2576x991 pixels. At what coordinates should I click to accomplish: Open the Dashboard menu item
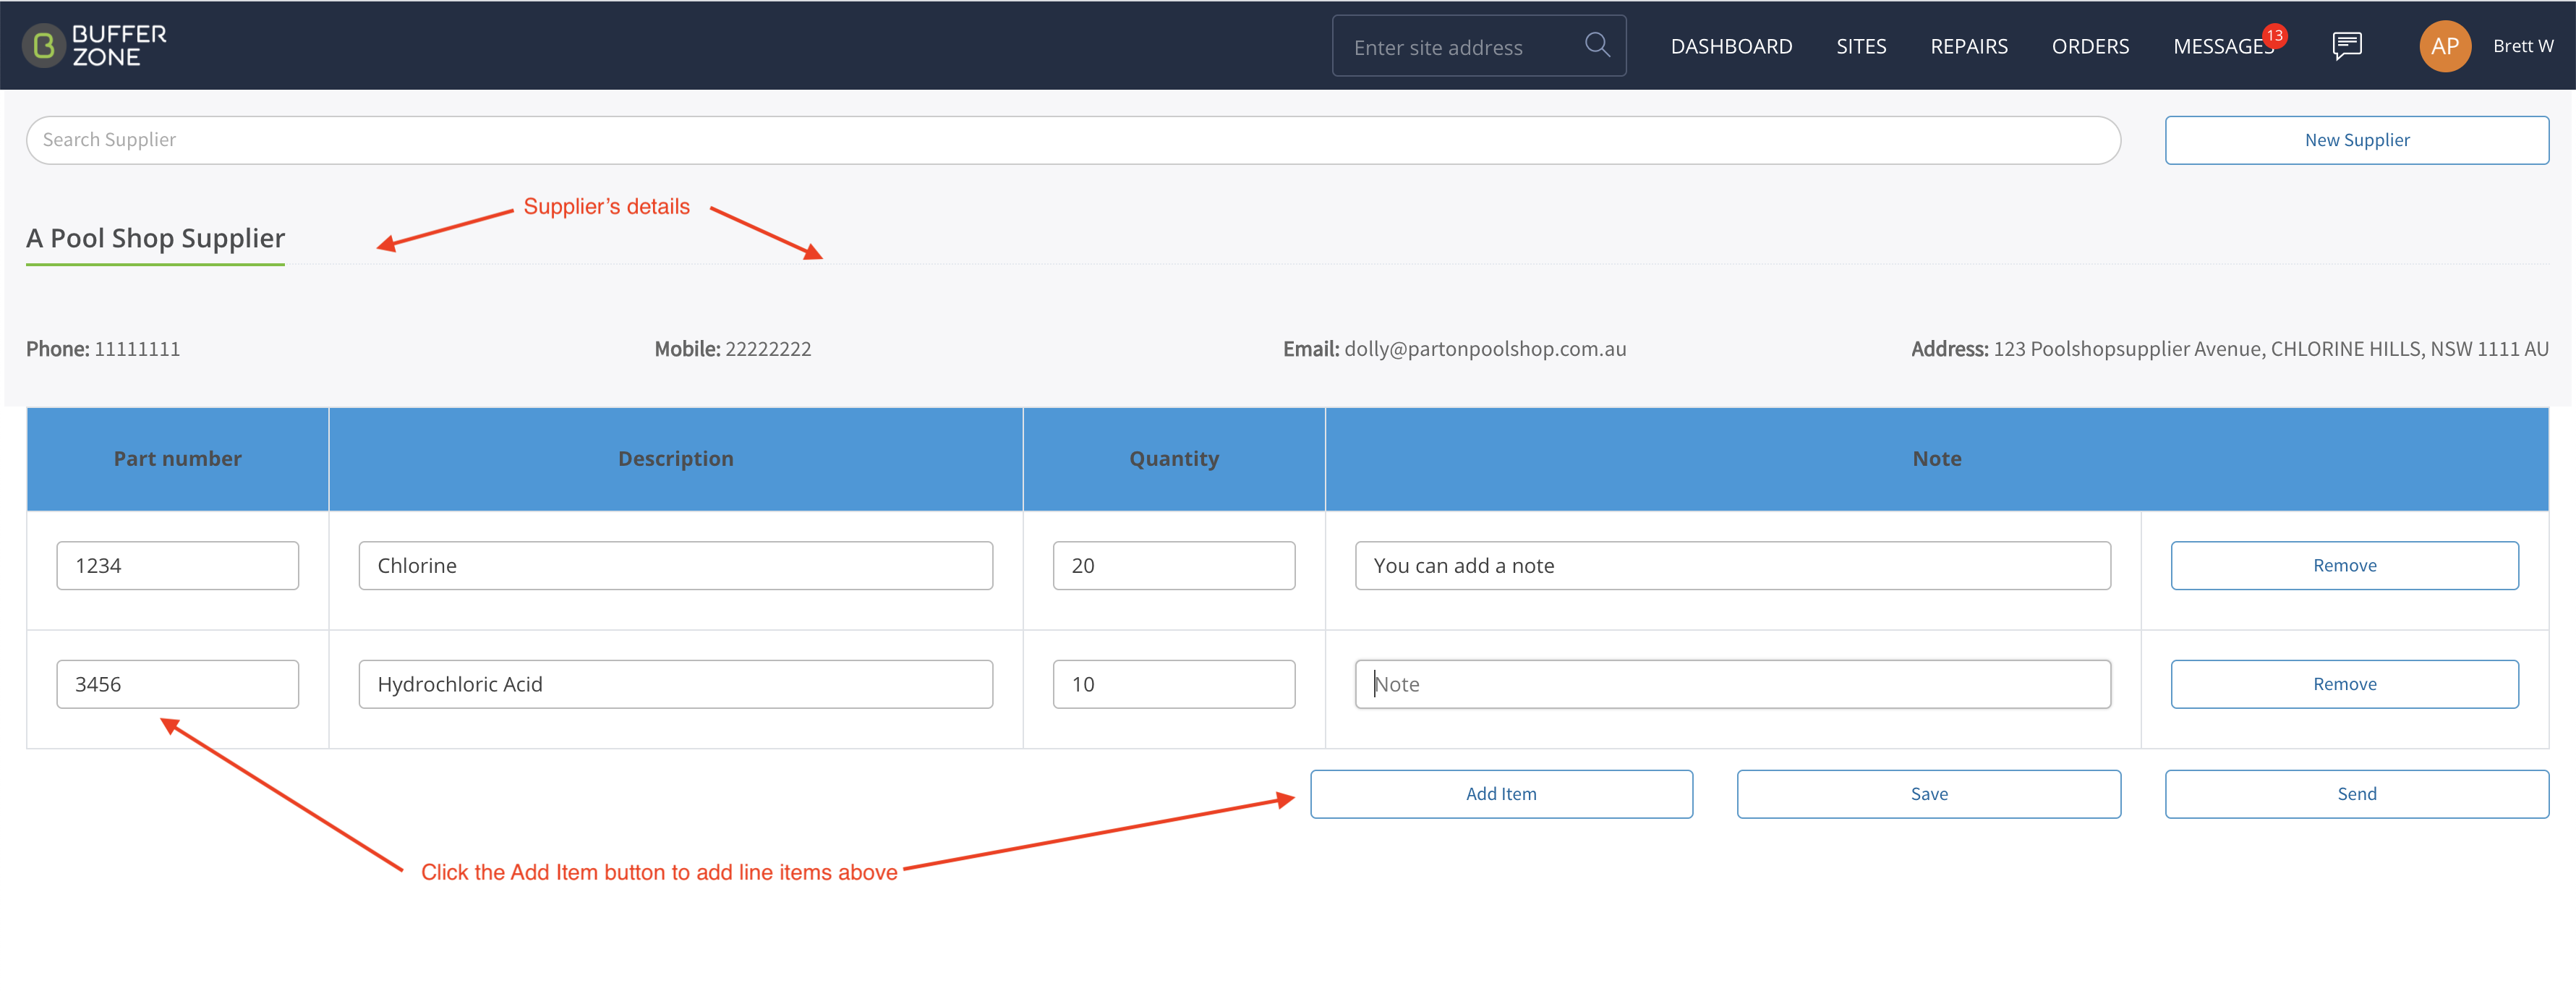pyautogui.click(x=1731, y=46)
